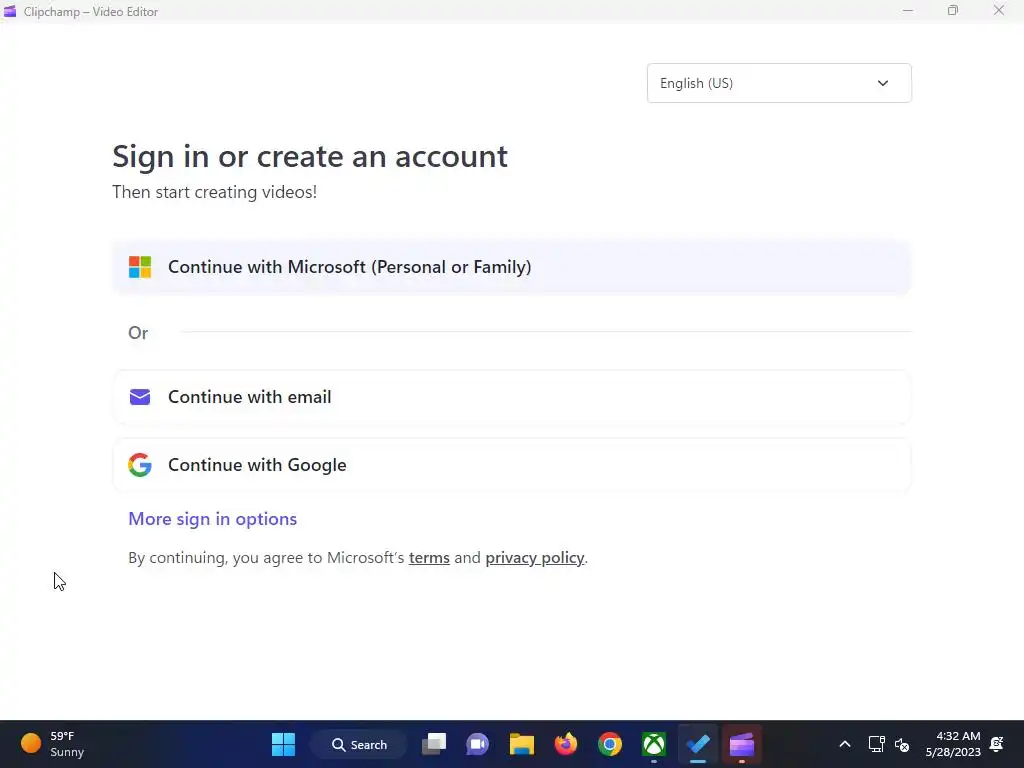Open Task View from the taskbar
The height and width of the screenshot is (768, 1024).
[434, 744]
